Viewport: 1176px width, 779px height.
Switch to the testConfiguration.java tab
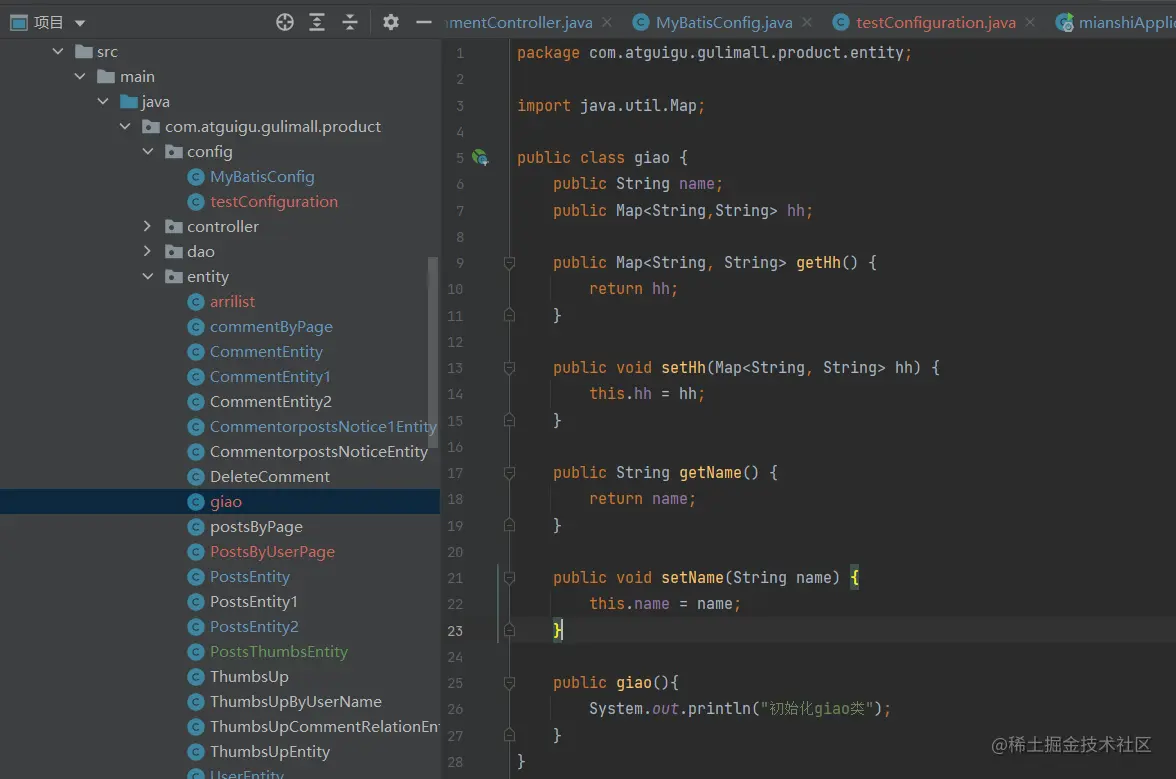[936, 22]
